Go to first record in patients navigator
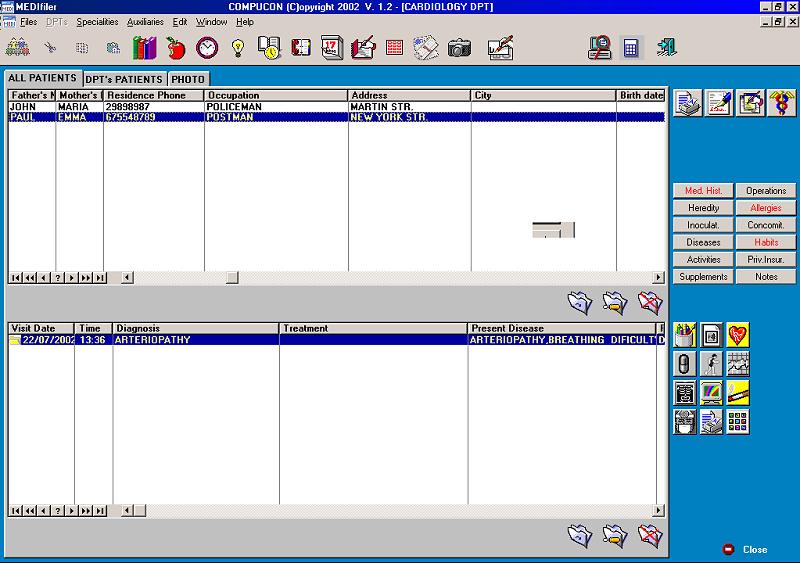The width and height of the screenshot is (800, 563). (x=16, y=278)
